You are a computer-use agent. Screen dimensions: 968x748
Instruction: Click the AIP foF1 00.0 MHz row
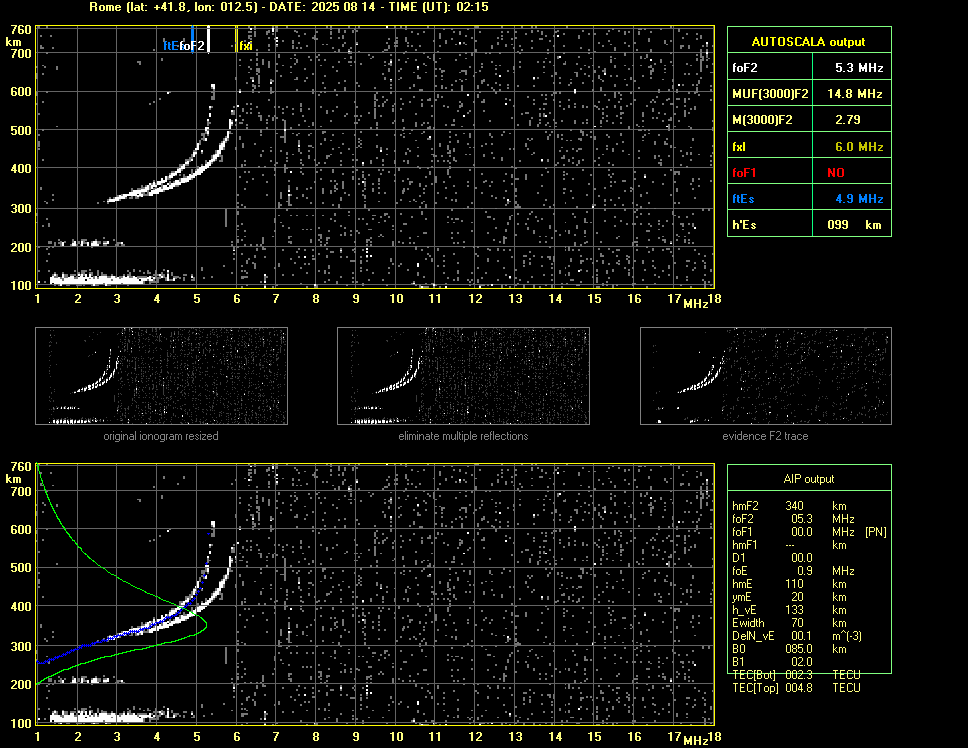click(x=809, y=532)
